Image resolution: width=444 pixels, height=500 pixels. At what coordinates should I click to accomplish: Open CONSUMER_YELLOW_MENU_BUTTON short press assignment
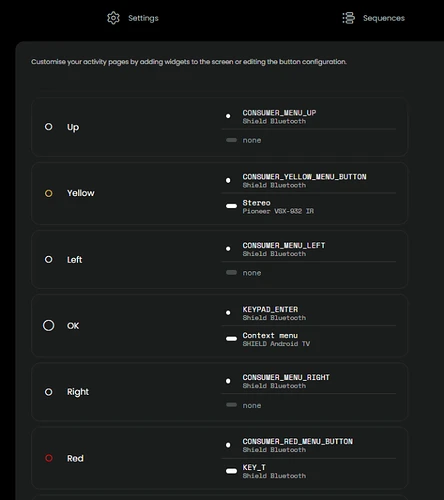pyautogui.click(x=309, y=181)
